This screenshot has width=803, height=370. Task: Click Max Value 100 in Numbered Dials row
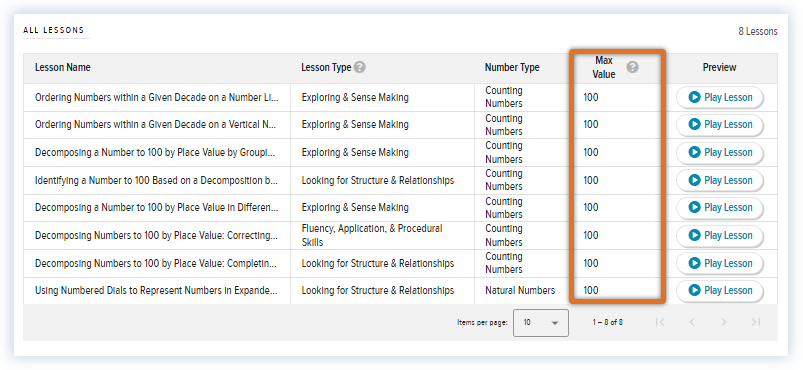590,291
